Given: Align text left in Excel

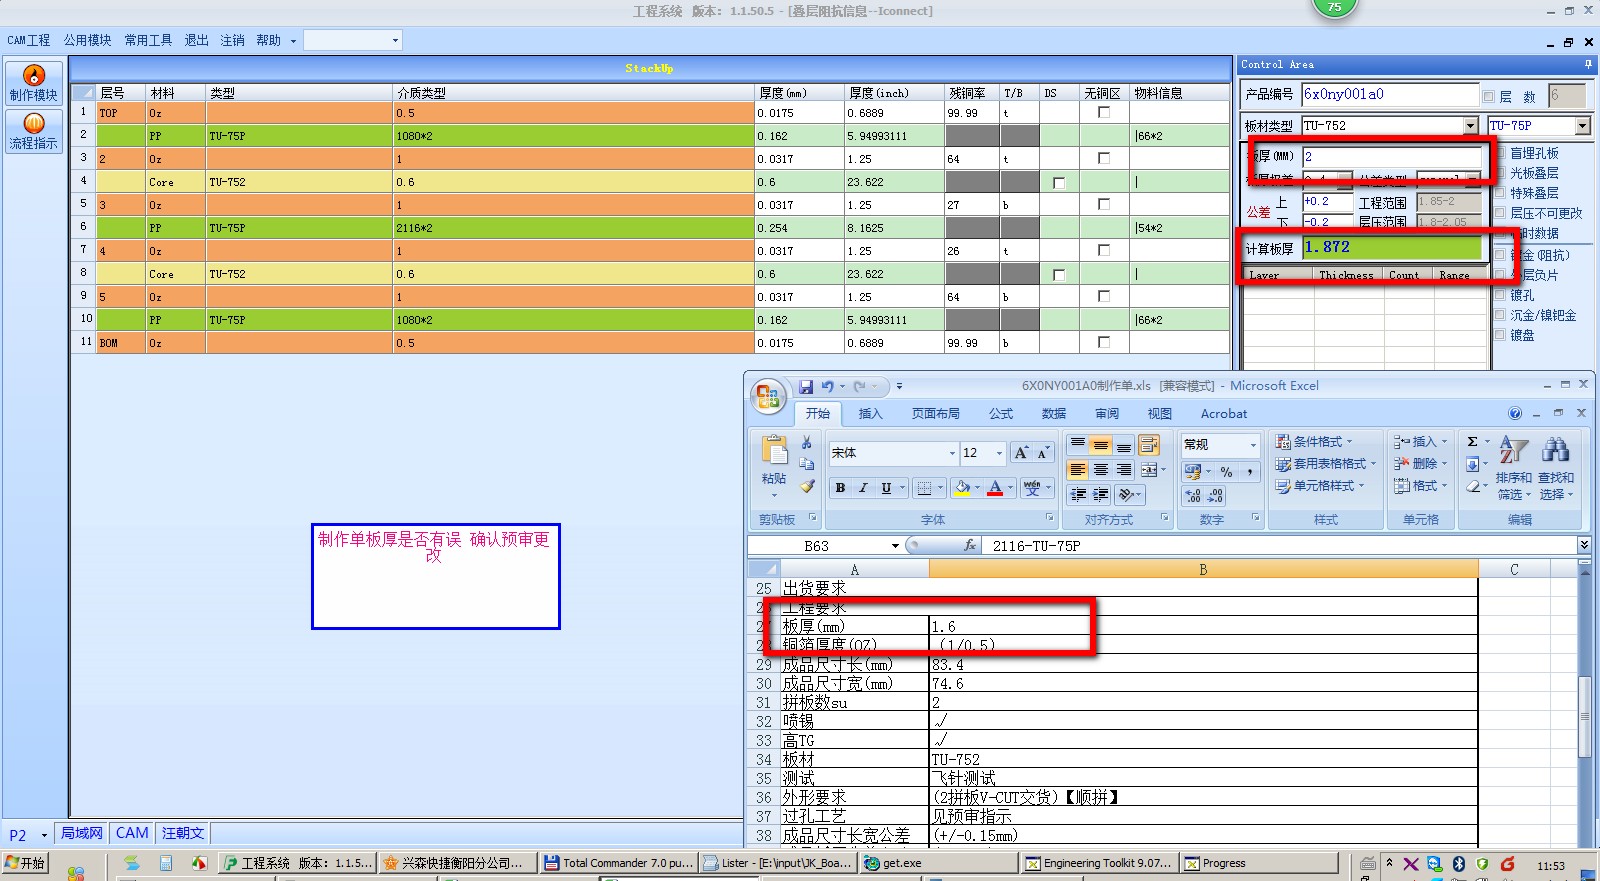Looking at the screenshot, I should pos(1077,469).
